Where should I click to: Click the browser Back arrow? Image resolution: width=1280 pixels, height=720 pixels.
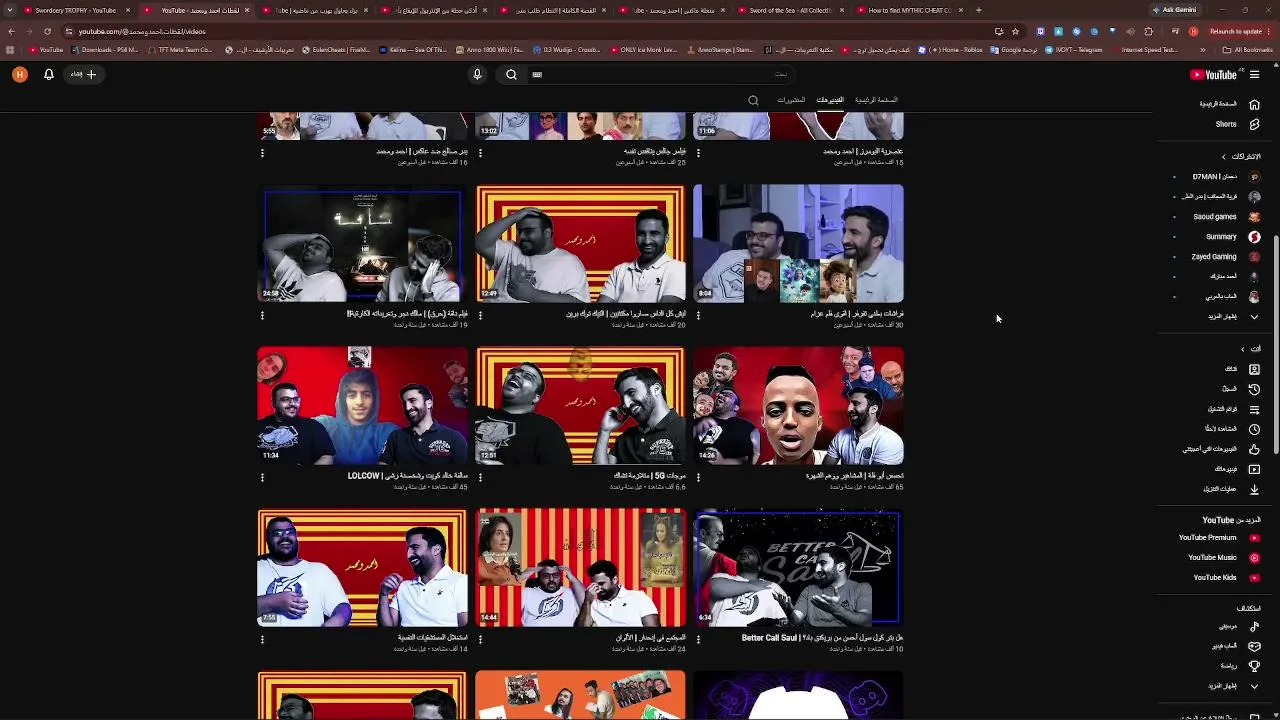click(x=11, y=31)
